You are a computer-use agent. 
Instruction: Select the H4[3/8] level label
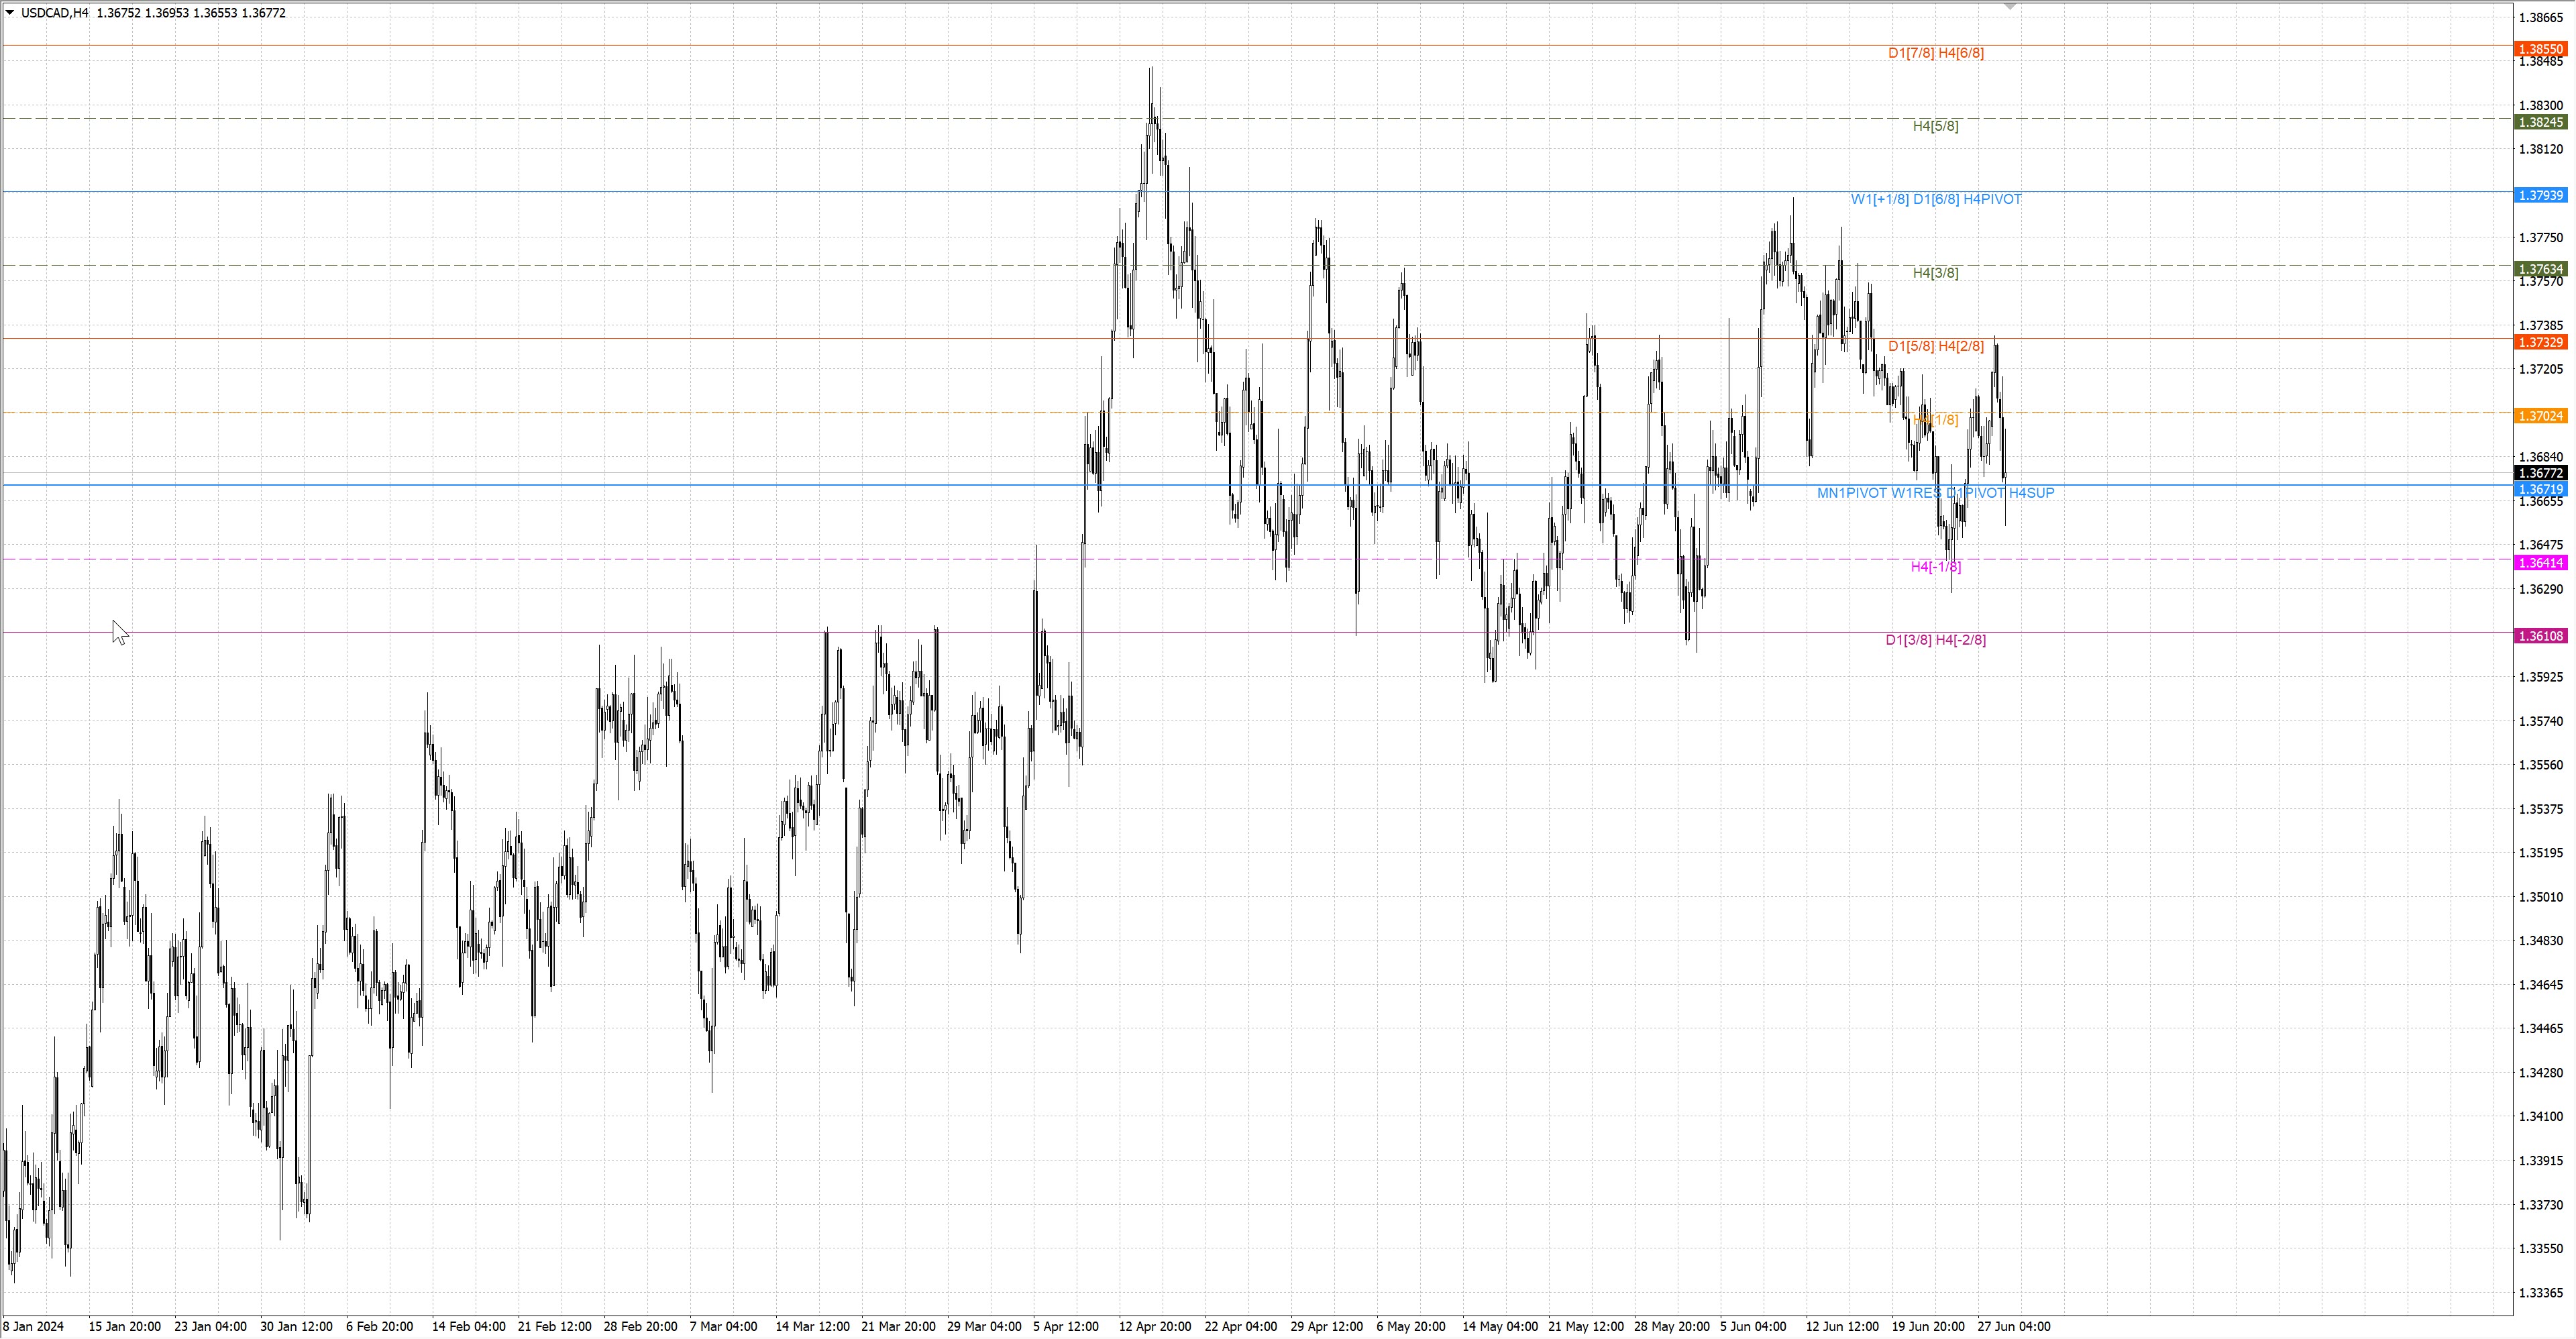click(x=1935, y=273)
